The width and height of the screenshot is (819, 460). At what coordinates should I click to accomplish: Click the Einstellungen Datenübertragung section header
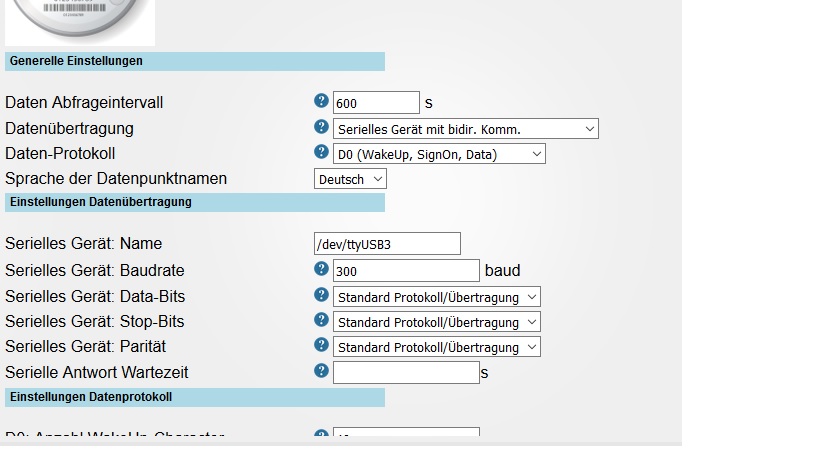point(195,202)
